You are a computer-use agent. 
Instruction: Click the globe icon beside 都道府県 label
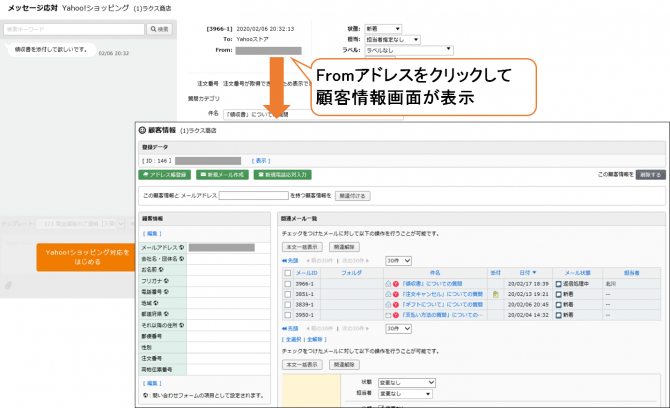(166, 314)
